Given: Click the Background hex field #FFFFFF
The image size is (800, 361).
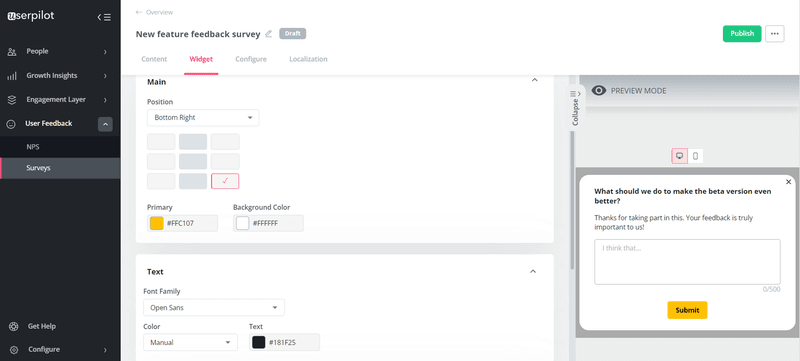Looking at the screenshot, I should point(268,223).
